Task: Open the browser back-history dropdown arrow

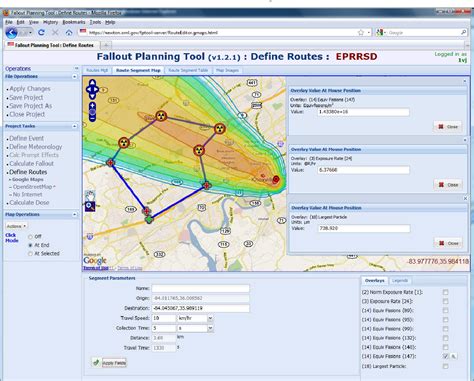Action: tap(30, 33)
